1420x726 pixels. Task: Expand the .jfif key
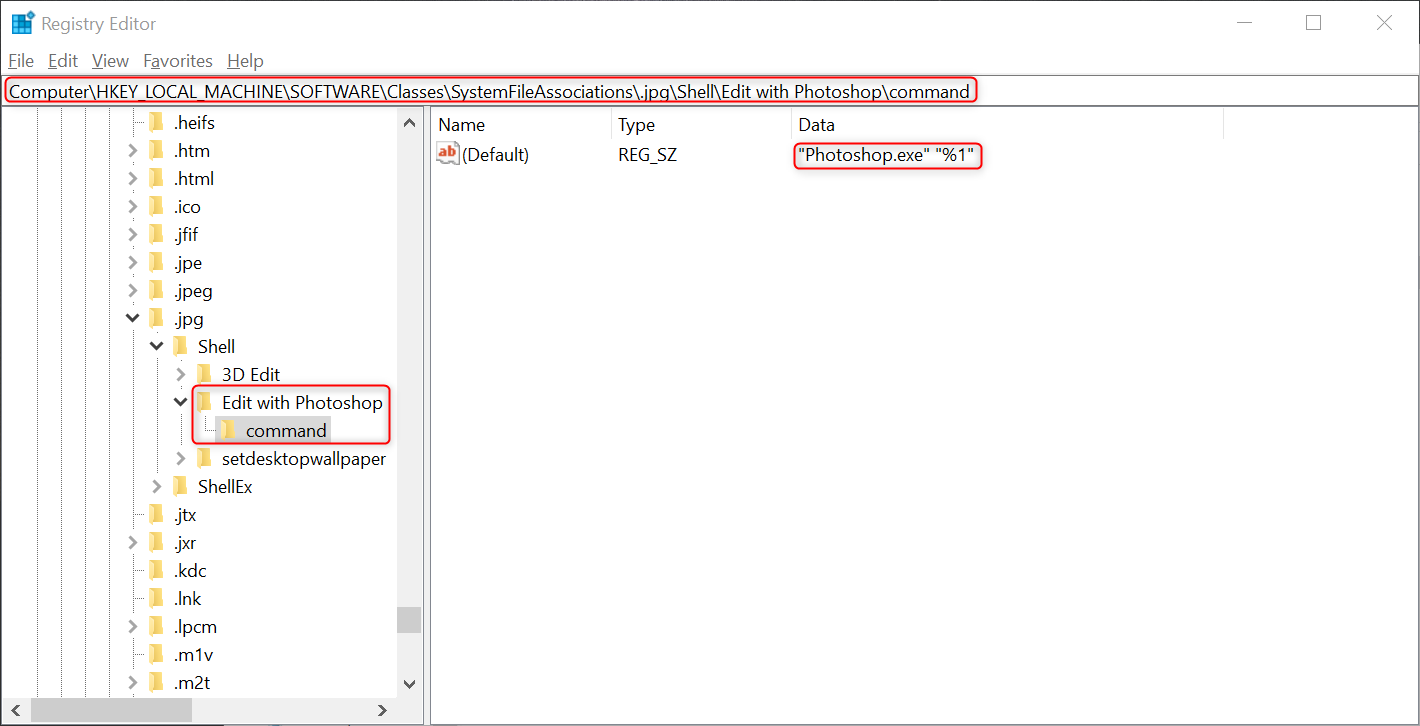click(x=133, y=235)
